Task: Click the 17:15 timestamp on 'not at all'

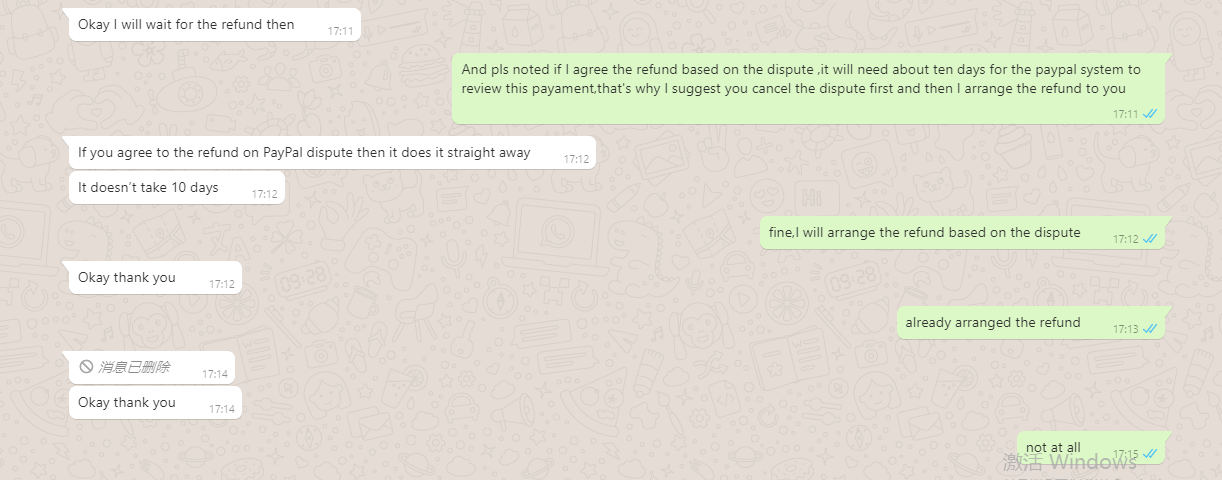Action: (1126, 454)
